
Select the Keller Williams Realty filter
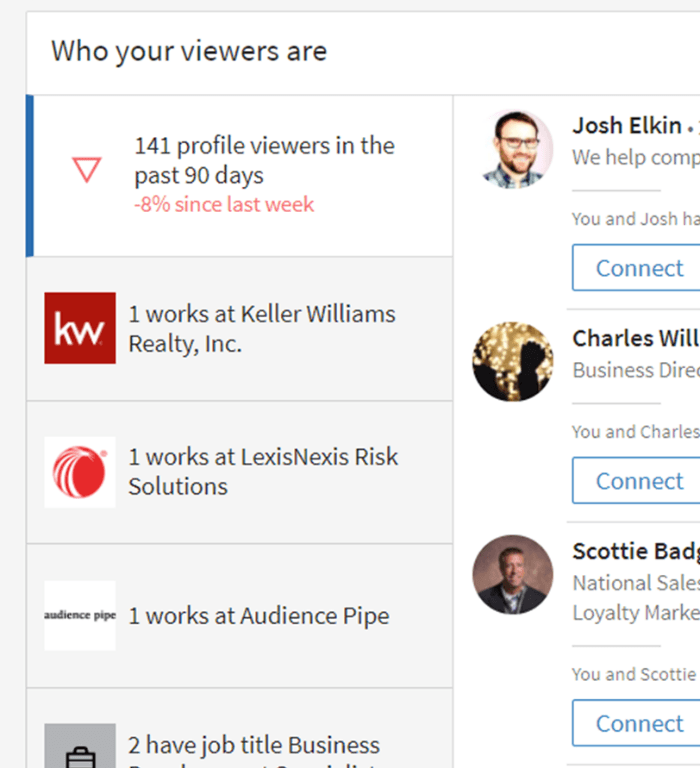click(240, 329)
